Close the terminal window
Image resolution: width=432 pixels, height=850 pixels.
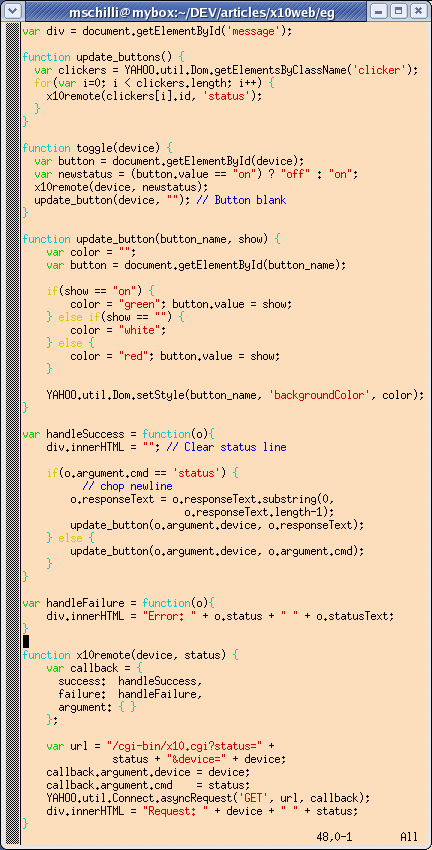[x=417, y=11]
